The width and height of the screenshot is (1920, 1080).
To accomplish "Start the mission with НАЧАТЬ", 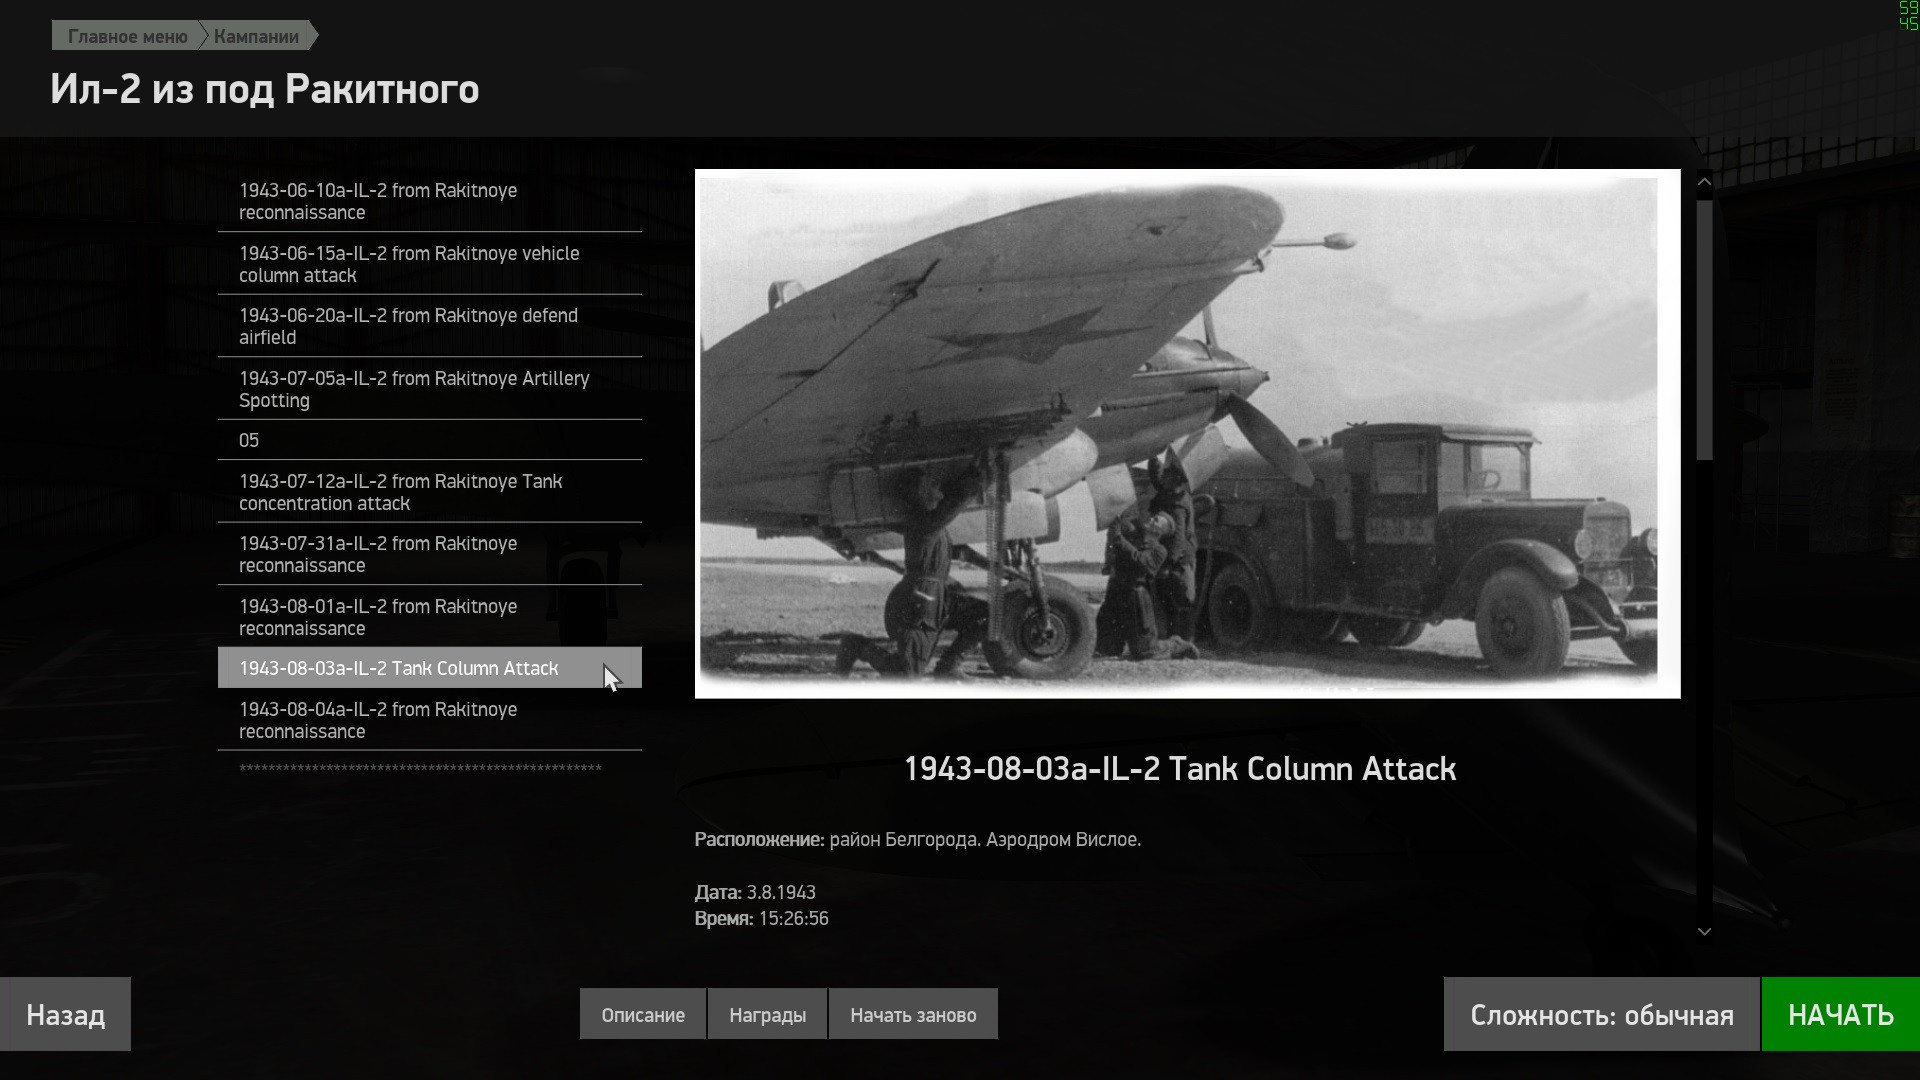I will tap(1840, 1014).
